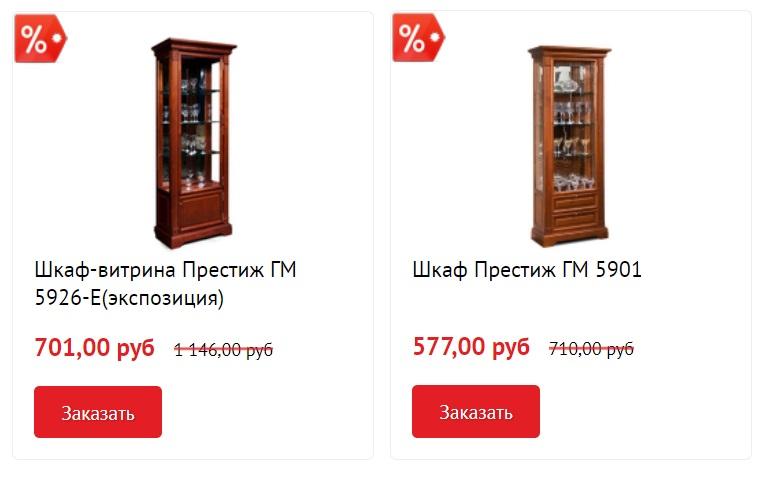Click the white sun symbol on left badge
The width and height of the screenshot is (770, 477).
tap(57, 38)
